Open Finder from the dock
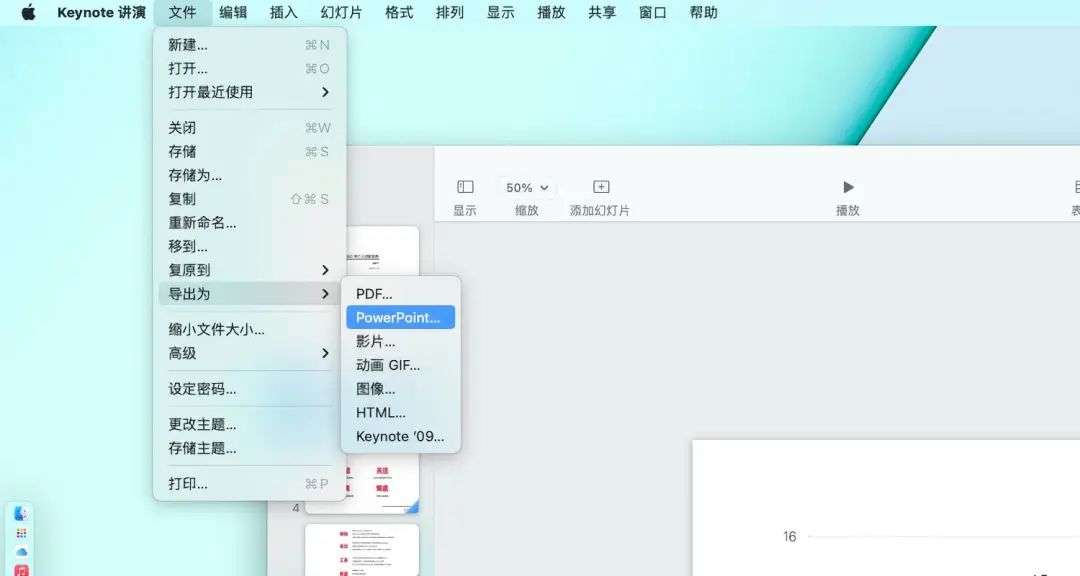 click(21, 513)
